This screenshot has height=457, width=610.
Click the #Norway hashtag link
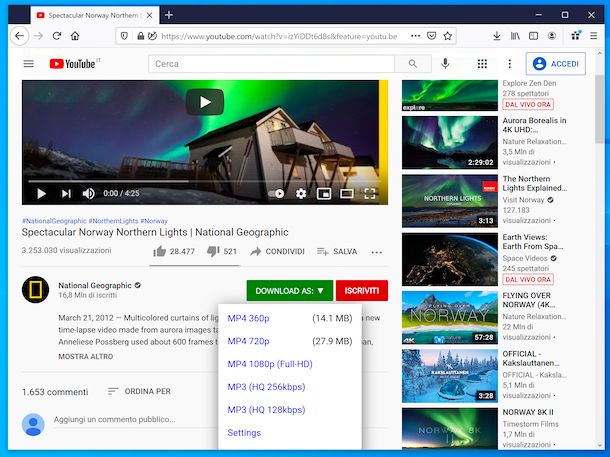coord(154,221)
